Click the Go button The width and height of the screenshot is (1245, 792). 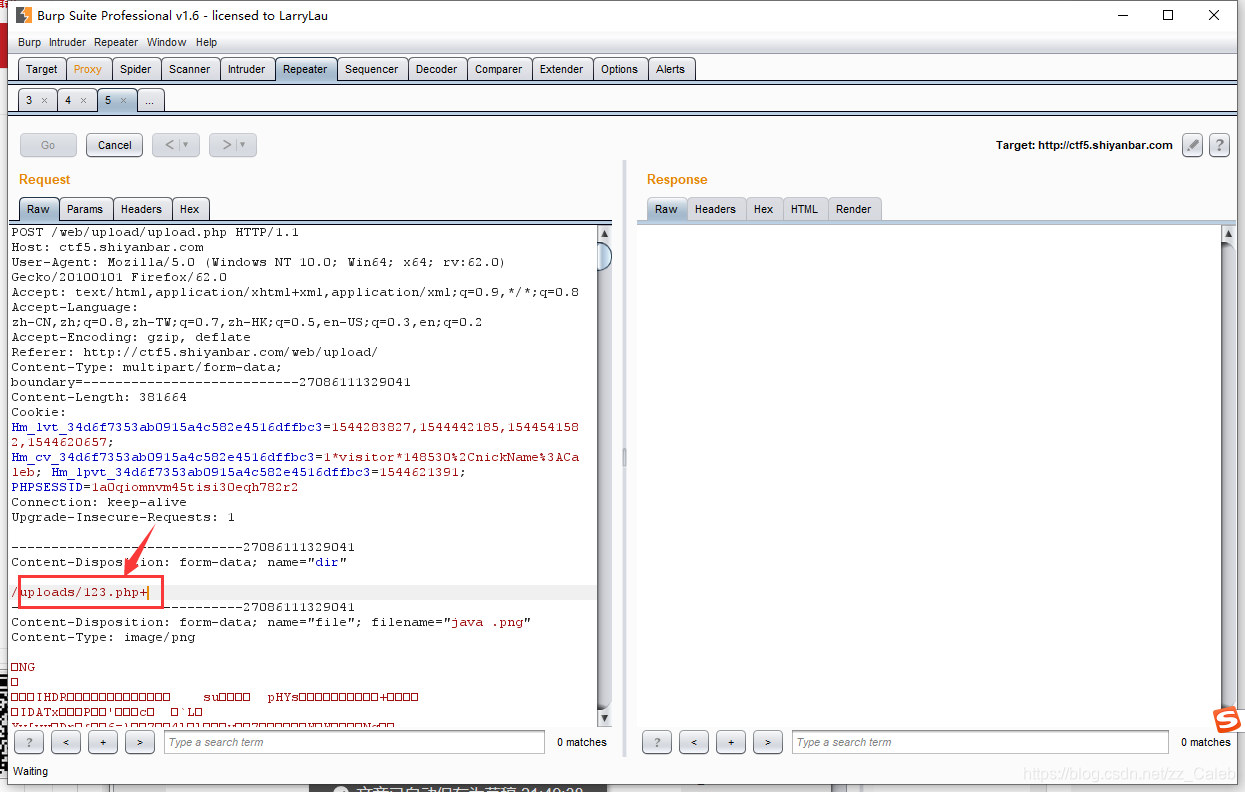point(48,145)
